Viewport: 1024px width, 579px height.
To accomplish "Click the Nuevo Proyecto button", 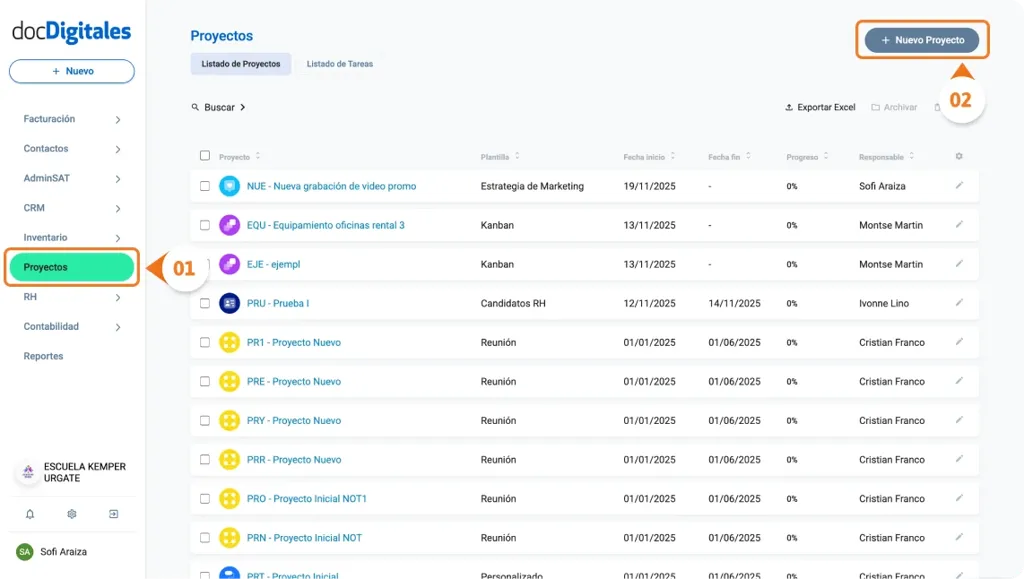I will [x=921, y=40].
